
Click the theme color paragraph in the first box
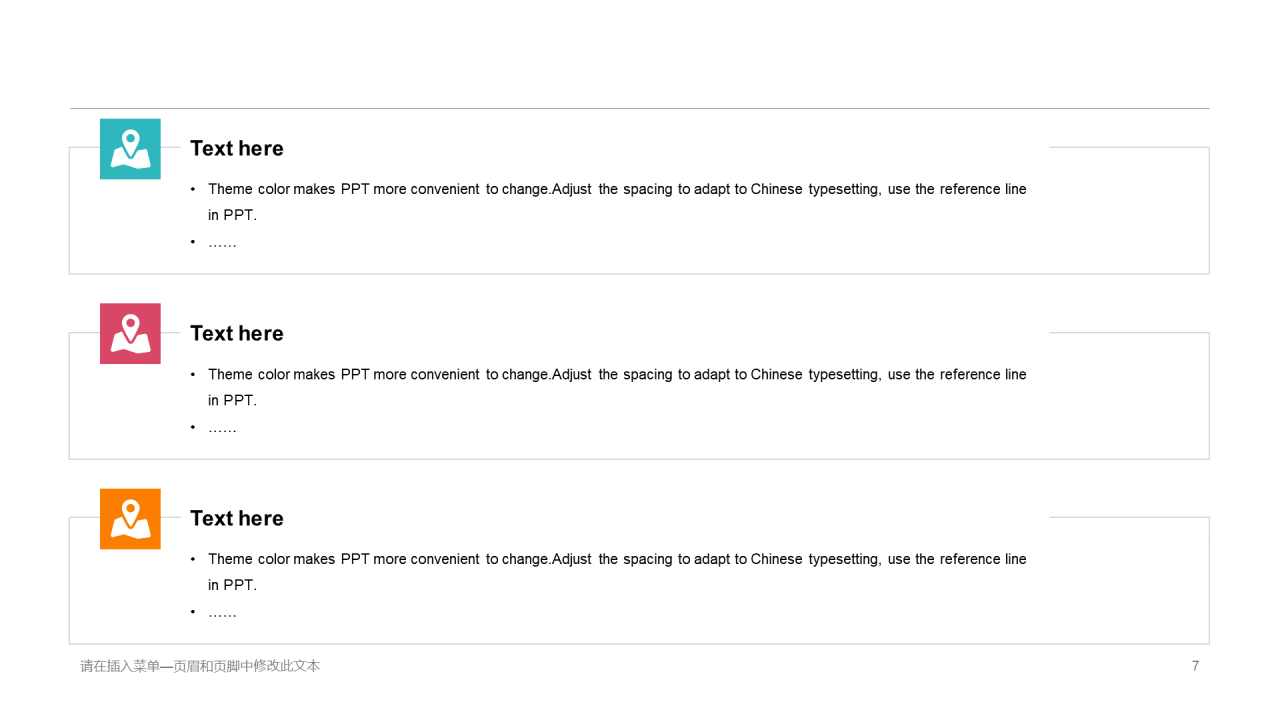(x=617, y=201)
